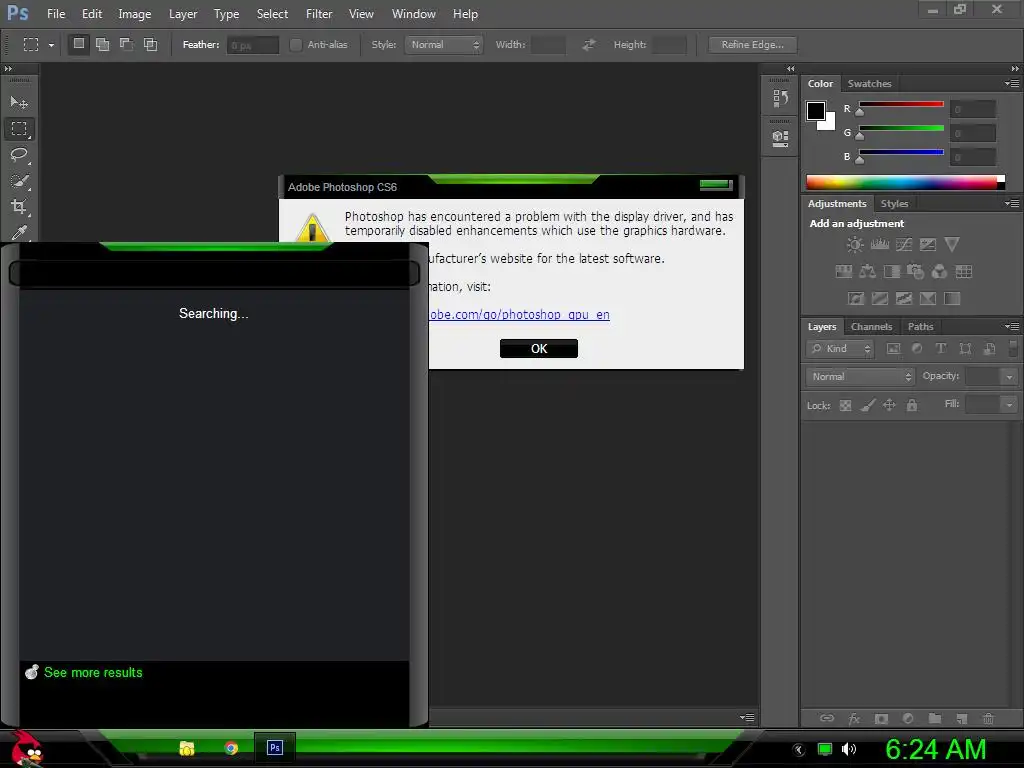Viewport: 1024px width, 768px height.
Task: Open the Image menu
Action: pos(135,14)
